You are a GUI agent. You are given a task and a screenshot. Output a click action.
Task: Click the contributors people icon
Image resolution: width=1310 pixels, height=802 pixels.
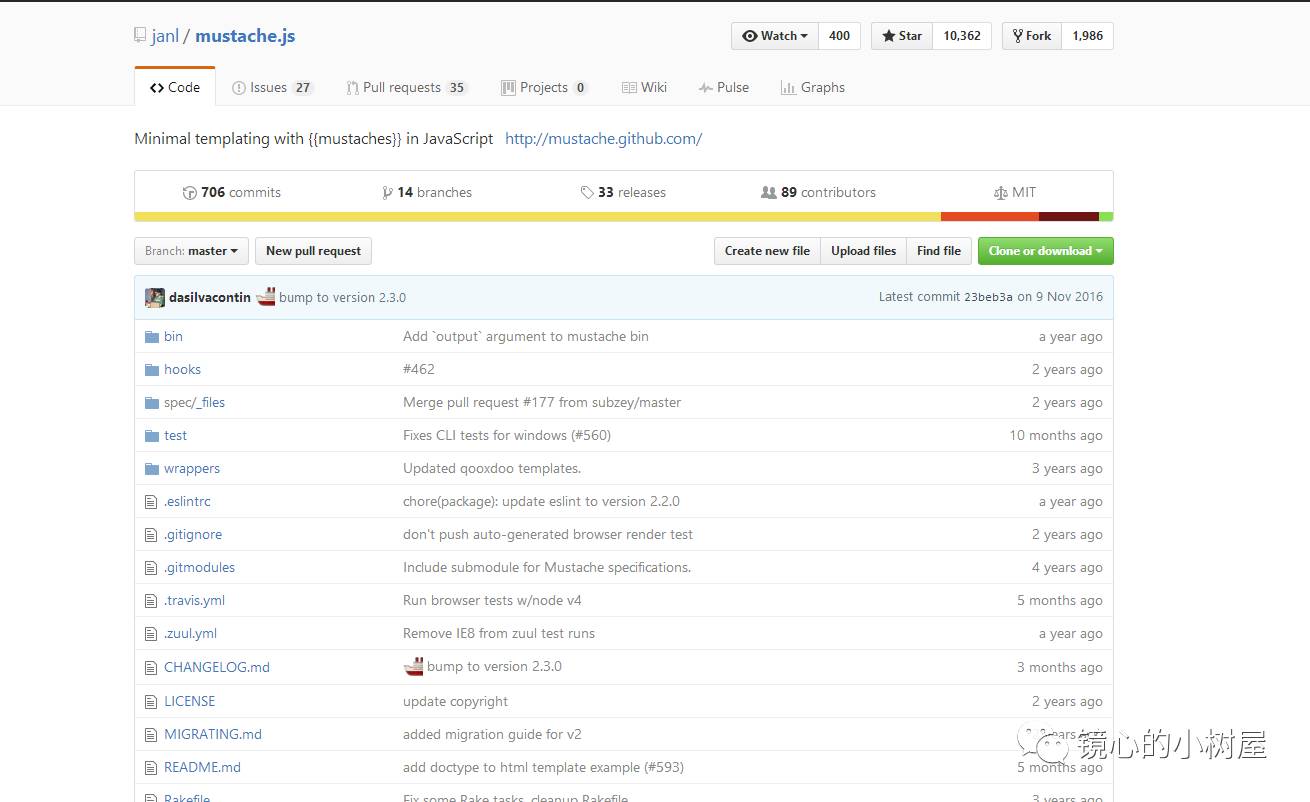tap(769, 192)
